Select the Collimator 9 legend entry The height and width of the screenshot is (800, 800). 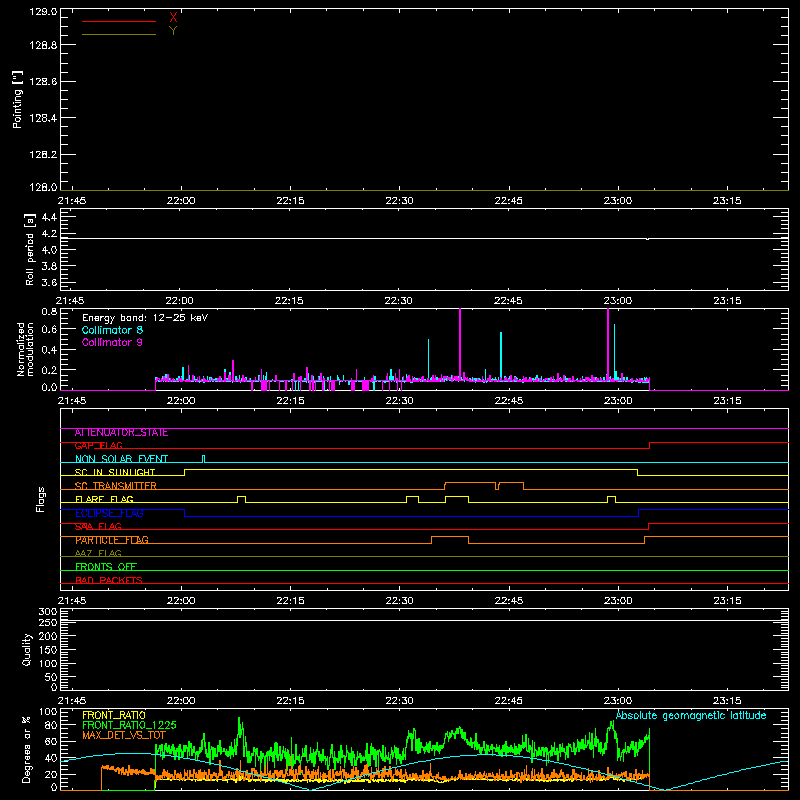coord(112,342)
